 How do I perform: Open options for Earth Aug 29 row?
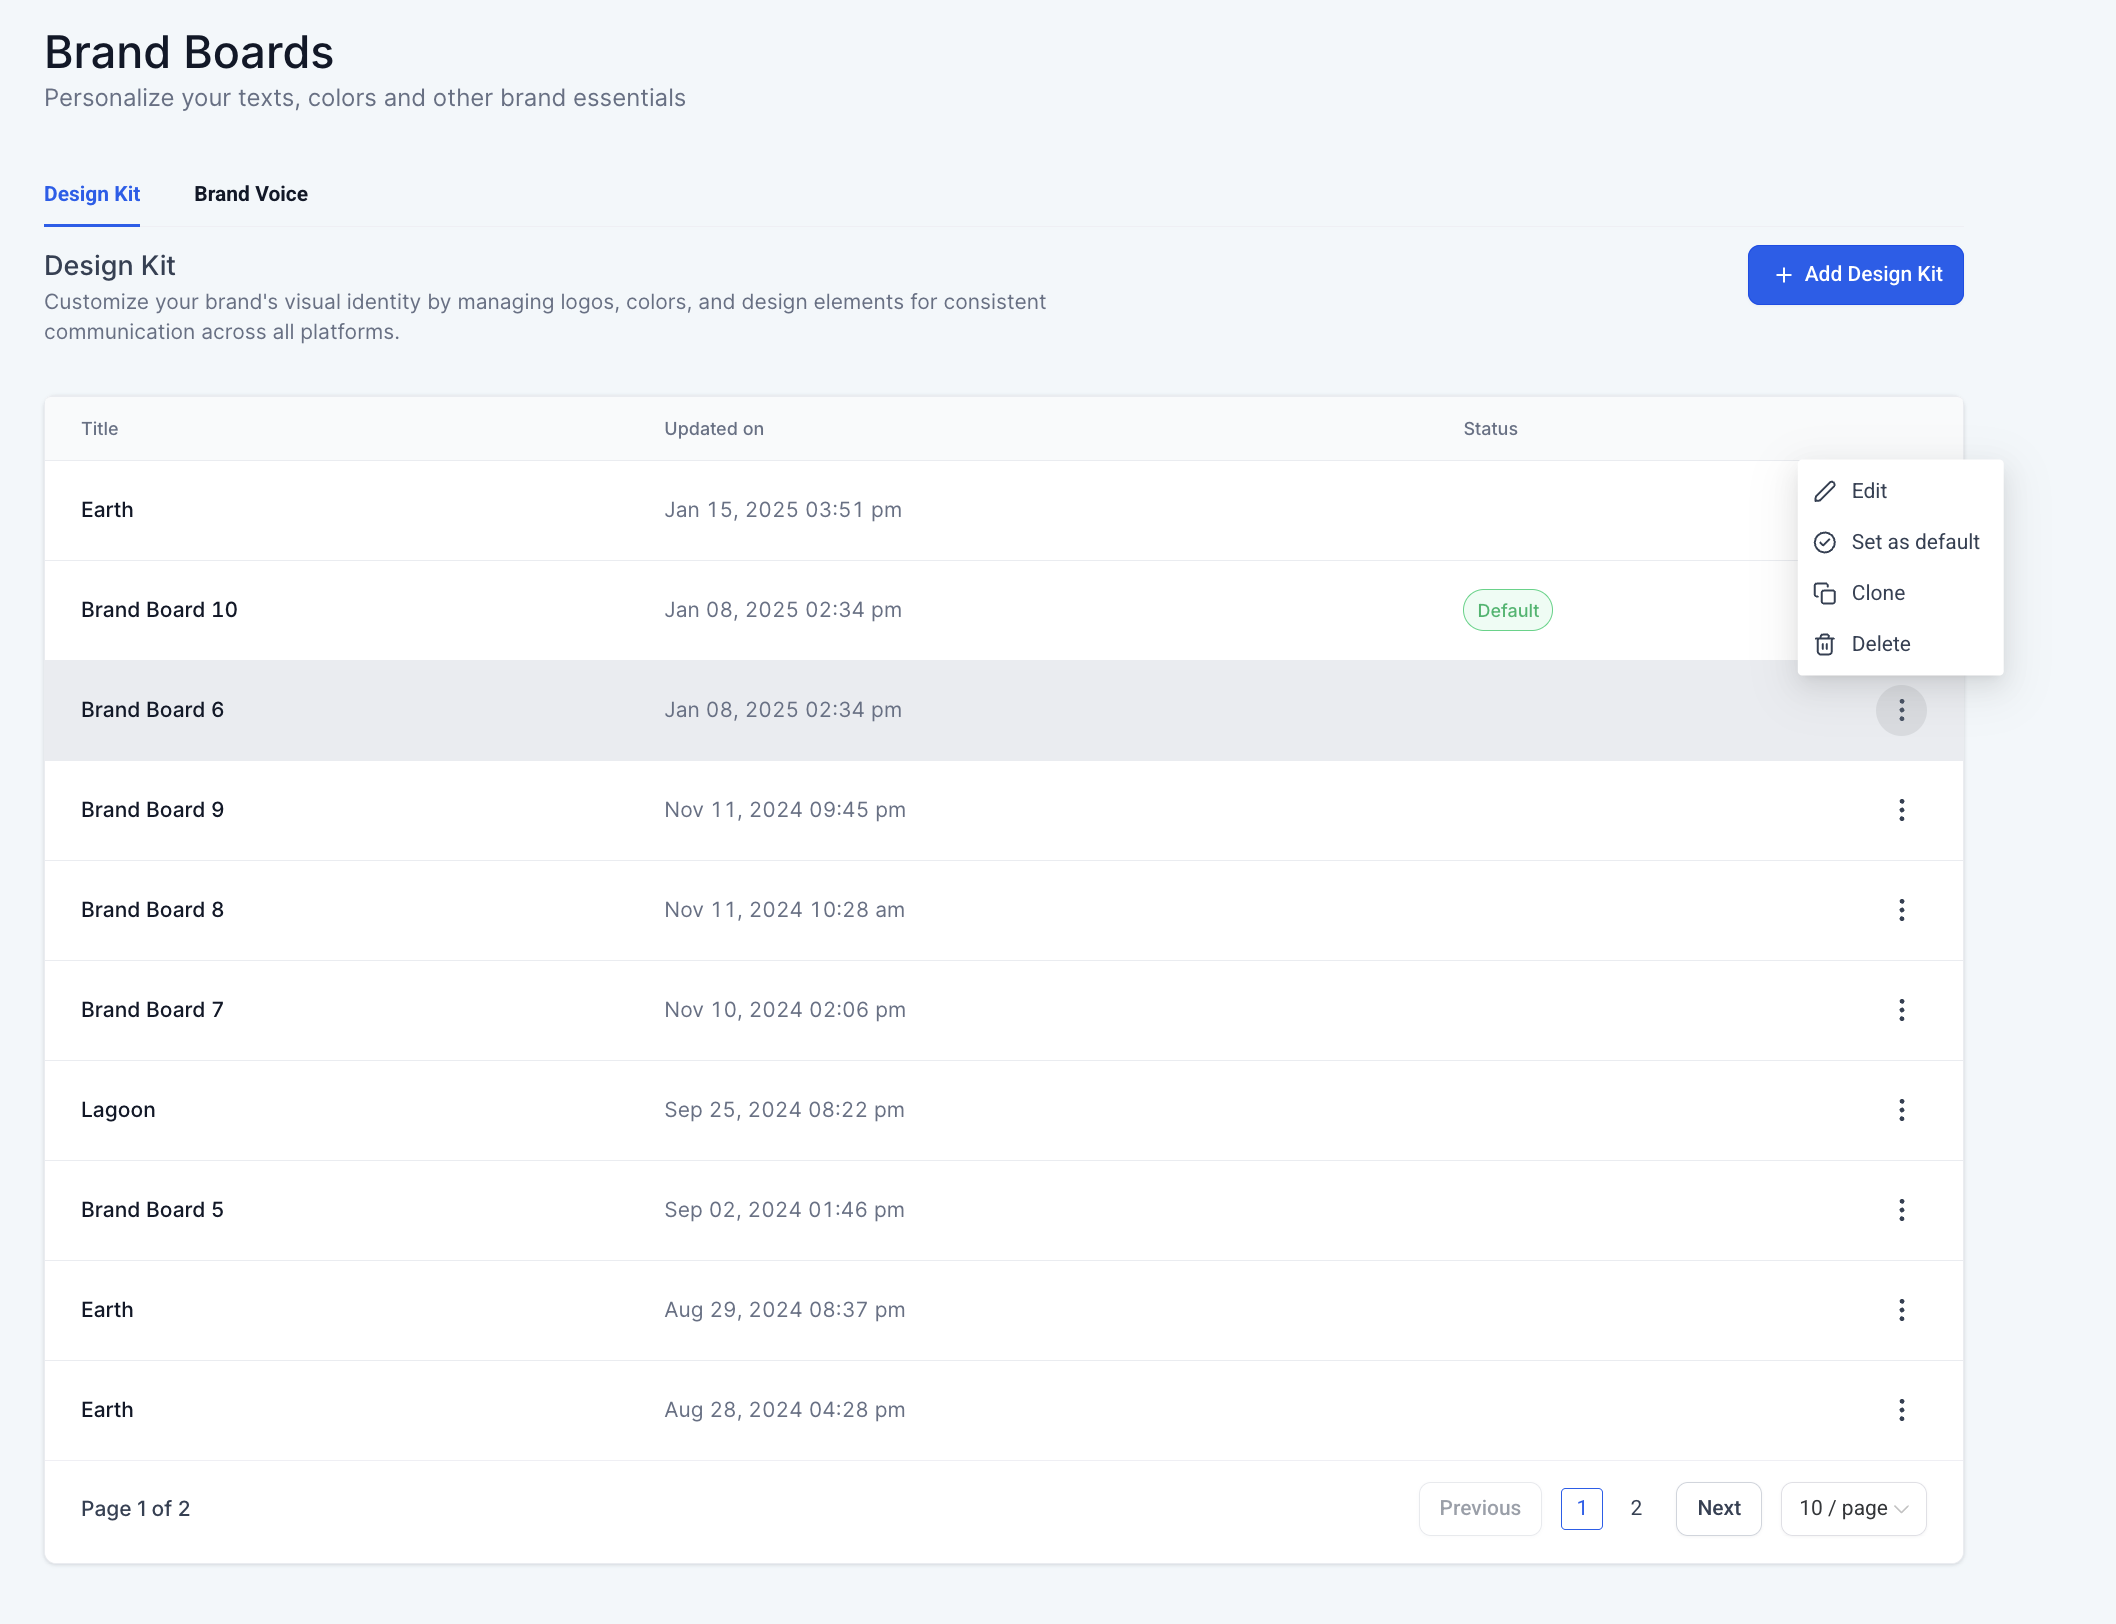1901,1310
